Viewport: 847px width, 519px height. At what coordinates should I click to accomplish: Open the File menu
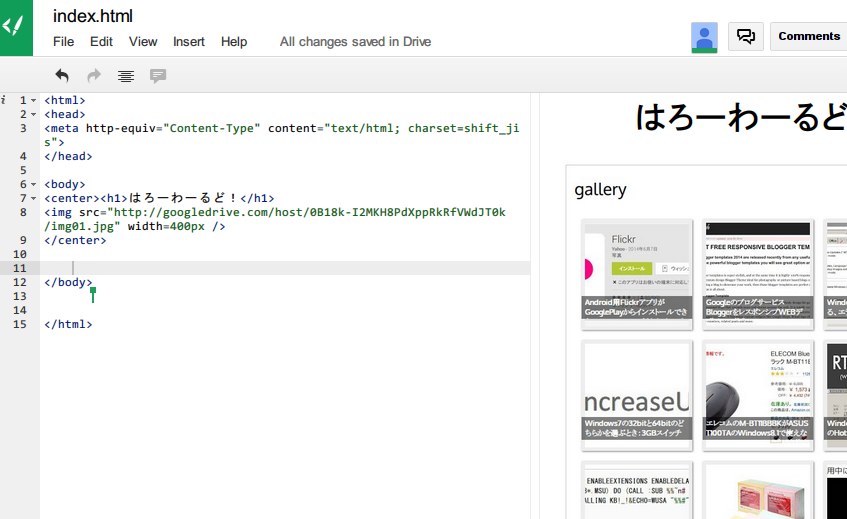click(63, 42)
